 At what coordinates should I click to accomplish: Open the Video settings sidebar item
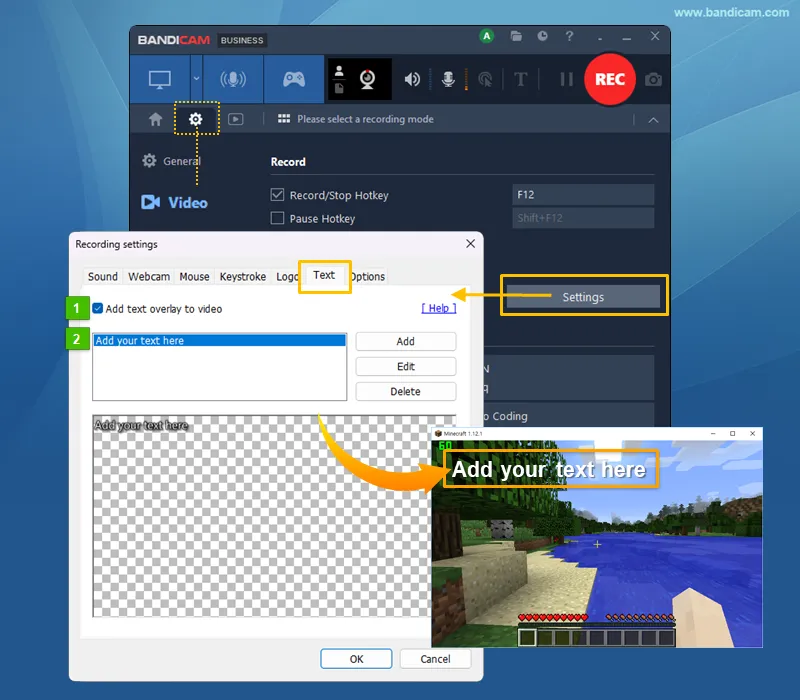point(174,203)
